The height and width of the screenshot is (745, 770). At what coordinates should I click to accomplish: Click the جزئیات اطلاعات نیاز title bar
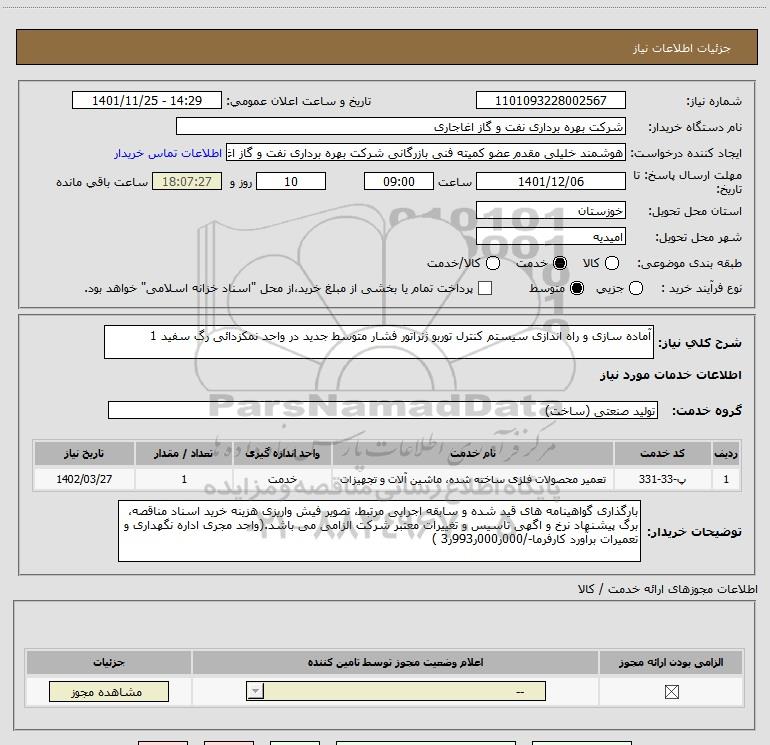pos(386,47)
